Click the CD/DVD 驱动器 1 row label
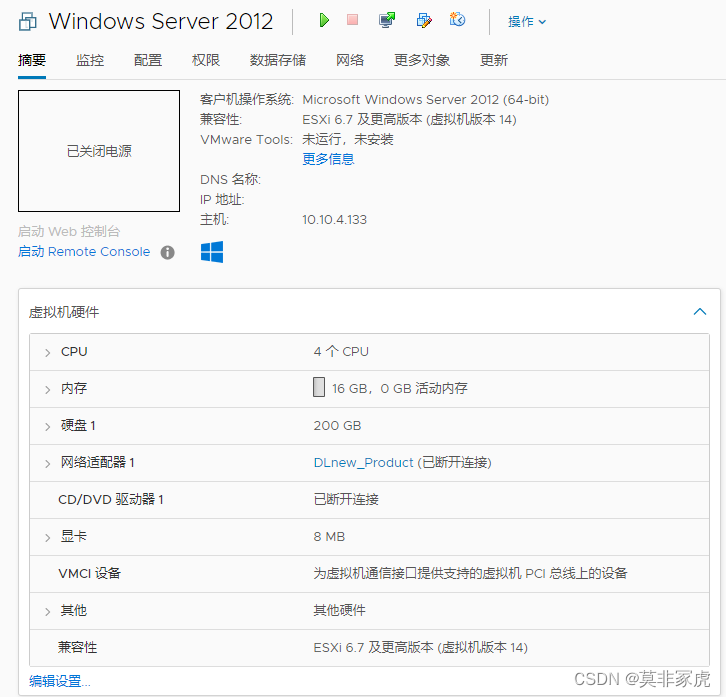This screenshot has width=726, height=697. pyautogui.click(x=111, y=499)
